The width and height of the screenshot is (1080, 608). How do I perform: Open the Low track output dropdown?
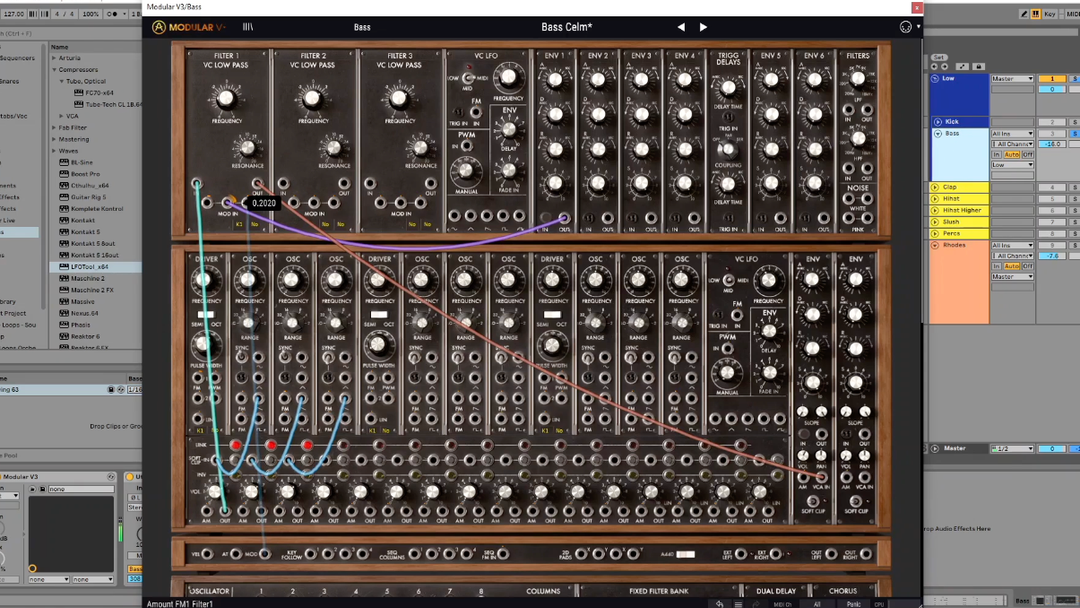[1012, 78]
